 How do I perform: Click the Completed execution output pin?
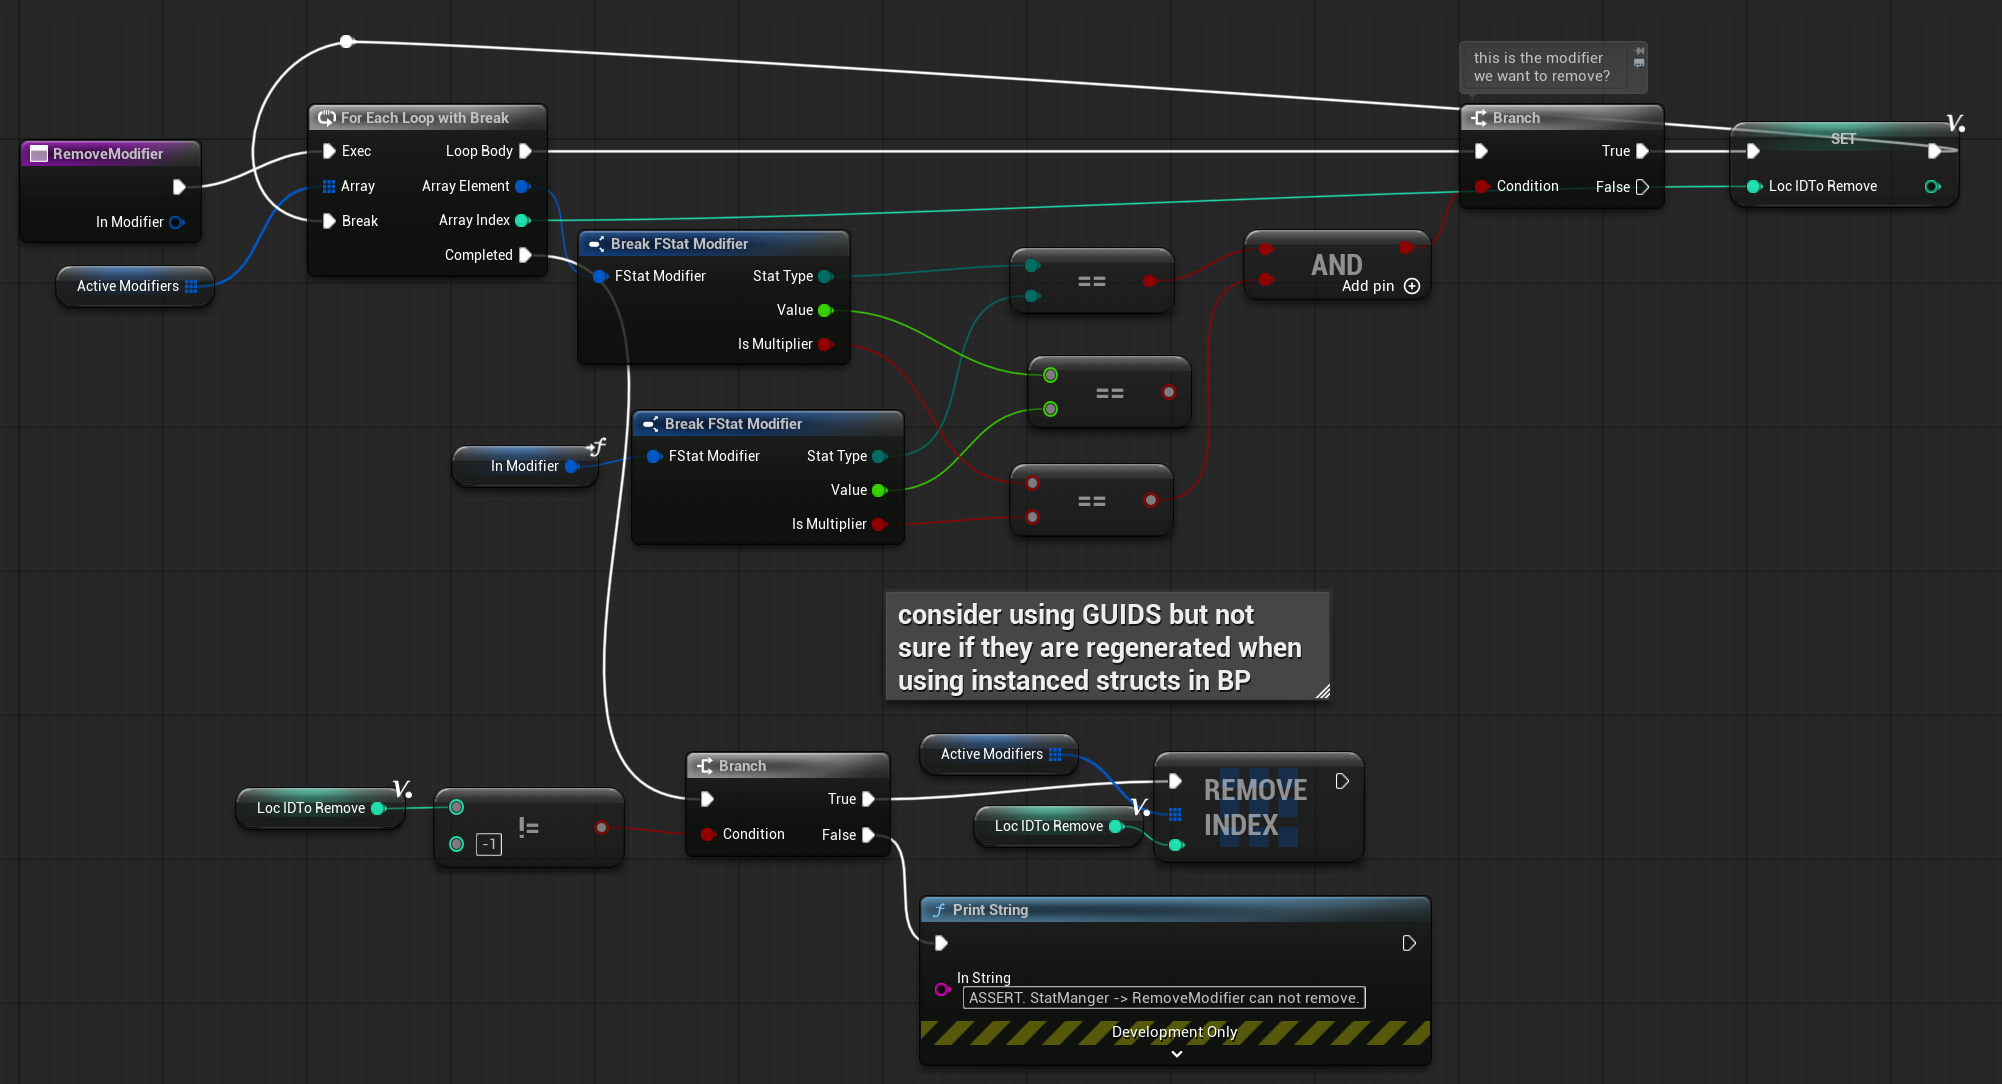click(525, 255)
